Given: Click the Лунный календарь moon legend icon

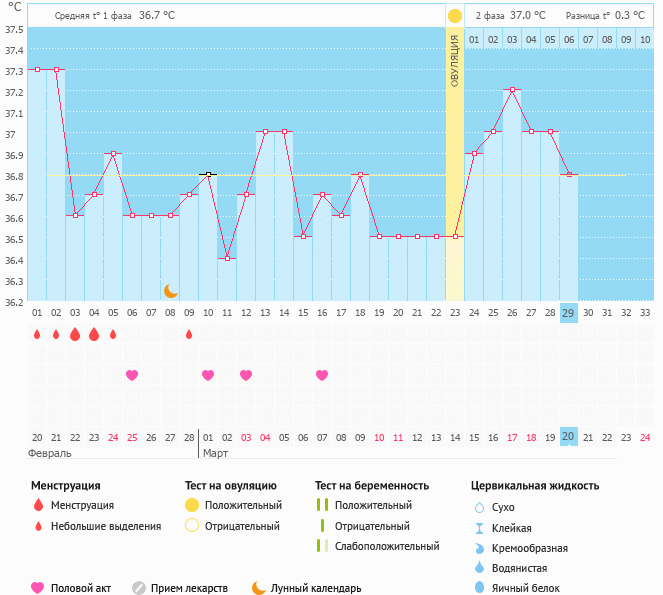Looking at the screenshot, I should coord(259,588).
